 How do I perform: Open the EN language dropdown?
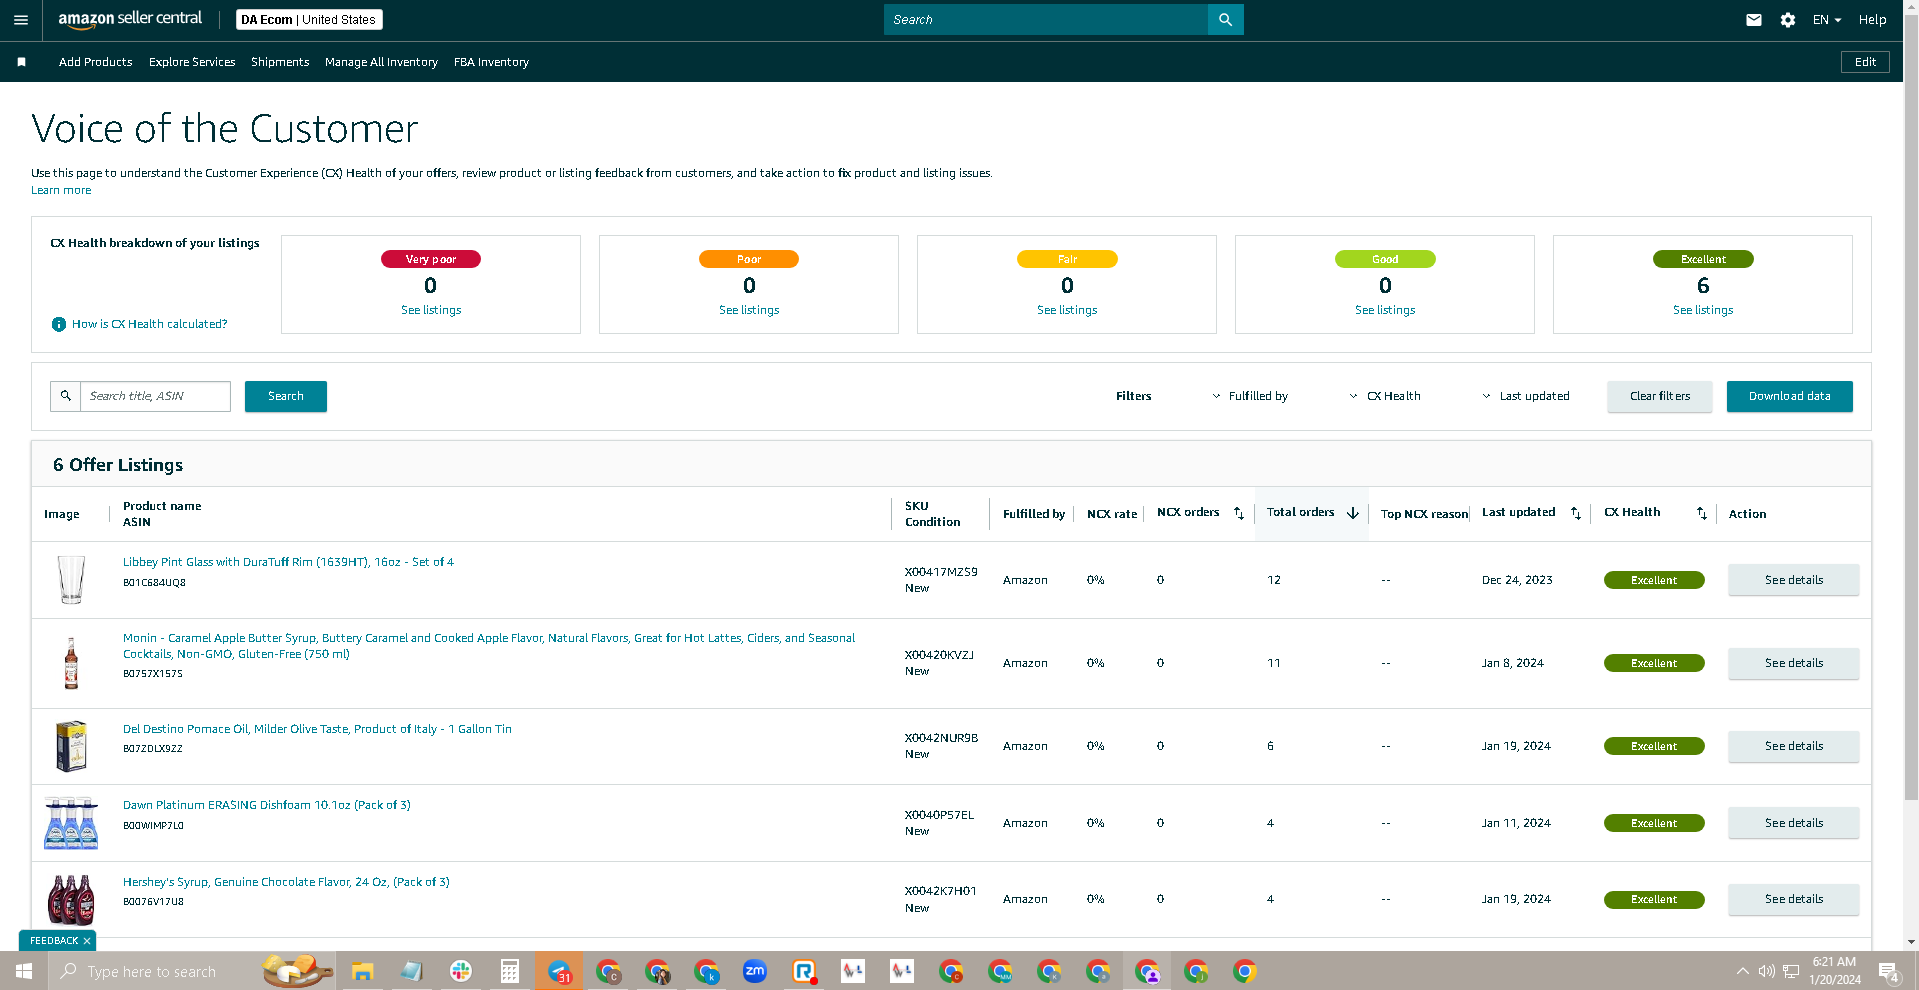tap(1827, 20)
